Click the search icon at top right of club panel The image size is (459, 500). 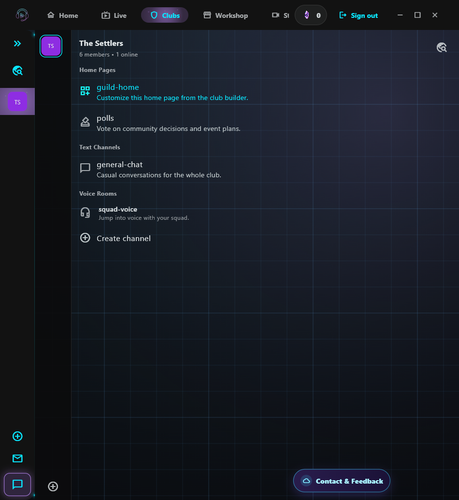(x=442, y=48)
